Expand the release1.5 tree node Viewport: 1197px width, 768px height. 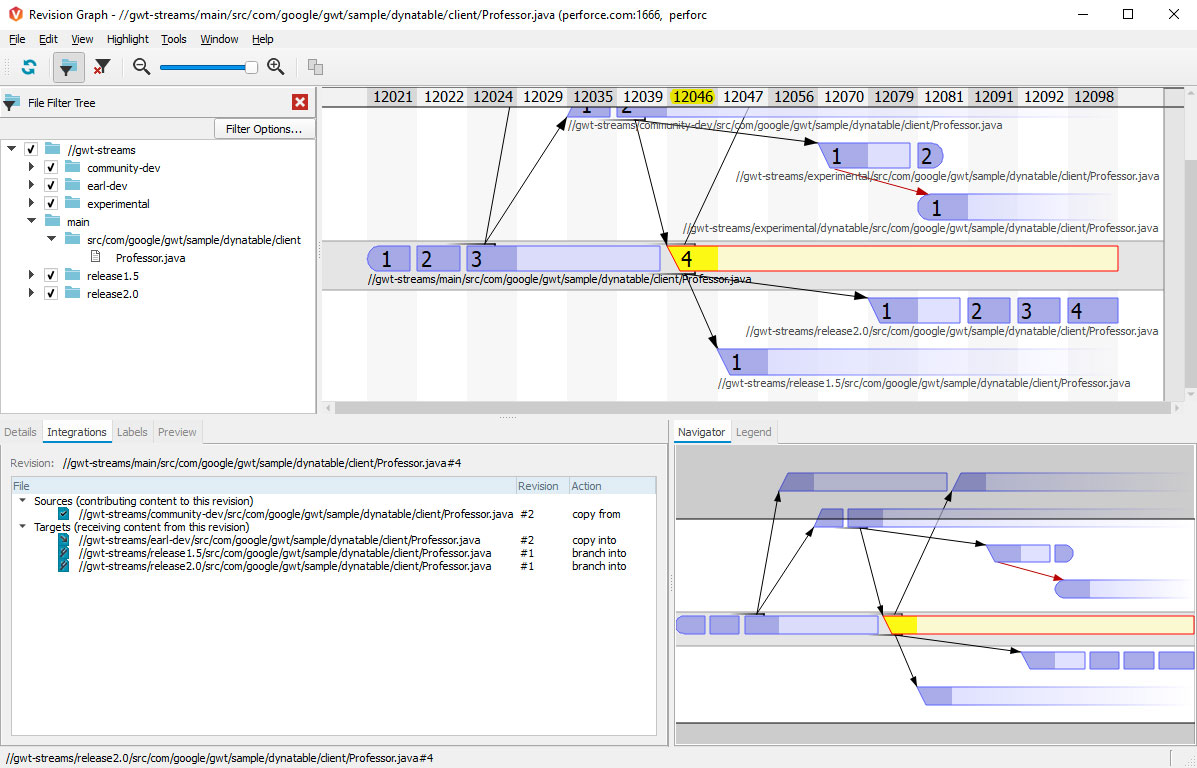[31, 275]
